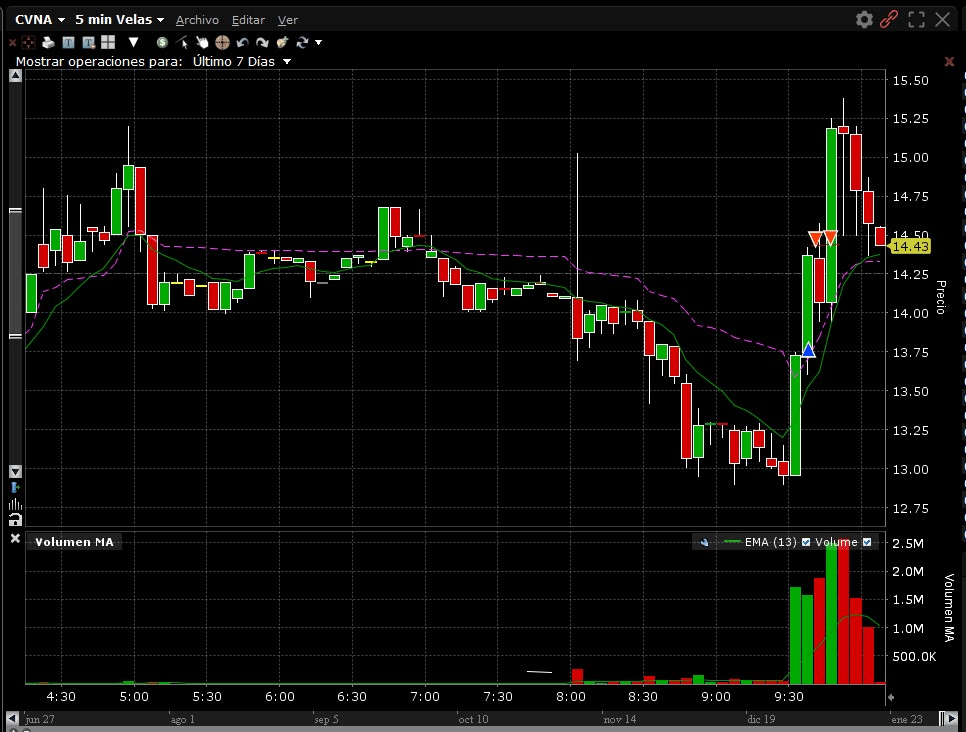966x732 pixels.
Task: Click the 'oct 10' date on timeline
Action: click(473, 719)
